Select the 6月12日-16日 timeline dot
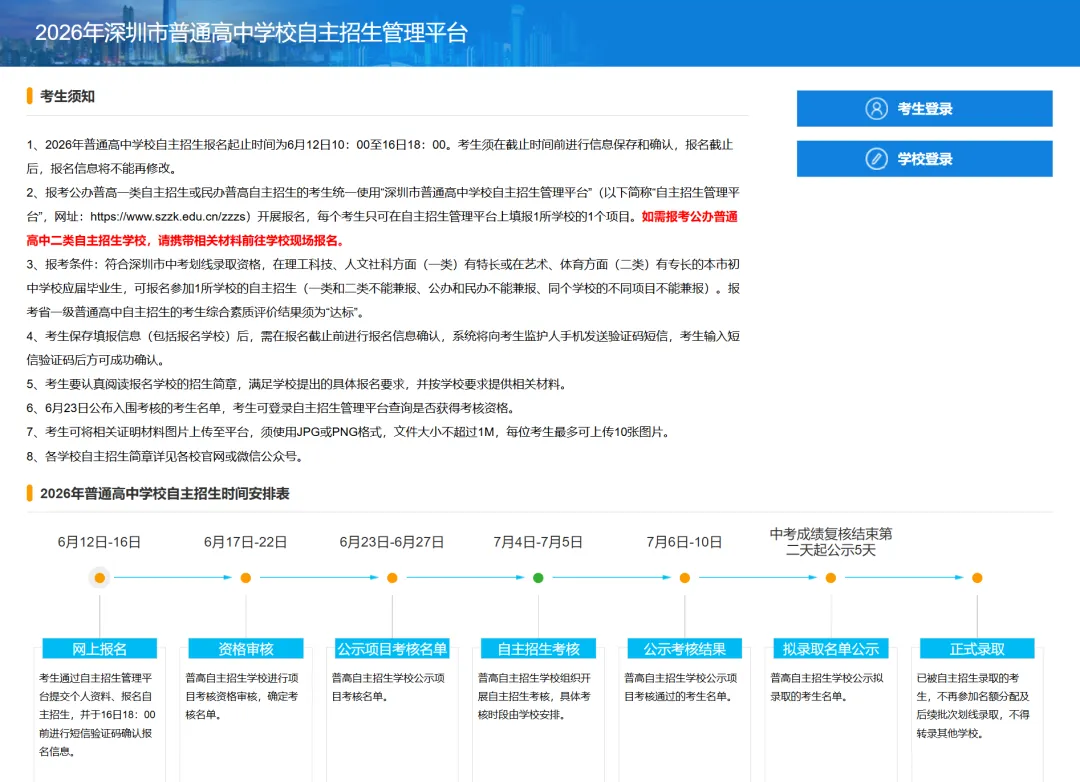Image resolution: width=1080 pixels, height=782 pixels. coord(100,577)
